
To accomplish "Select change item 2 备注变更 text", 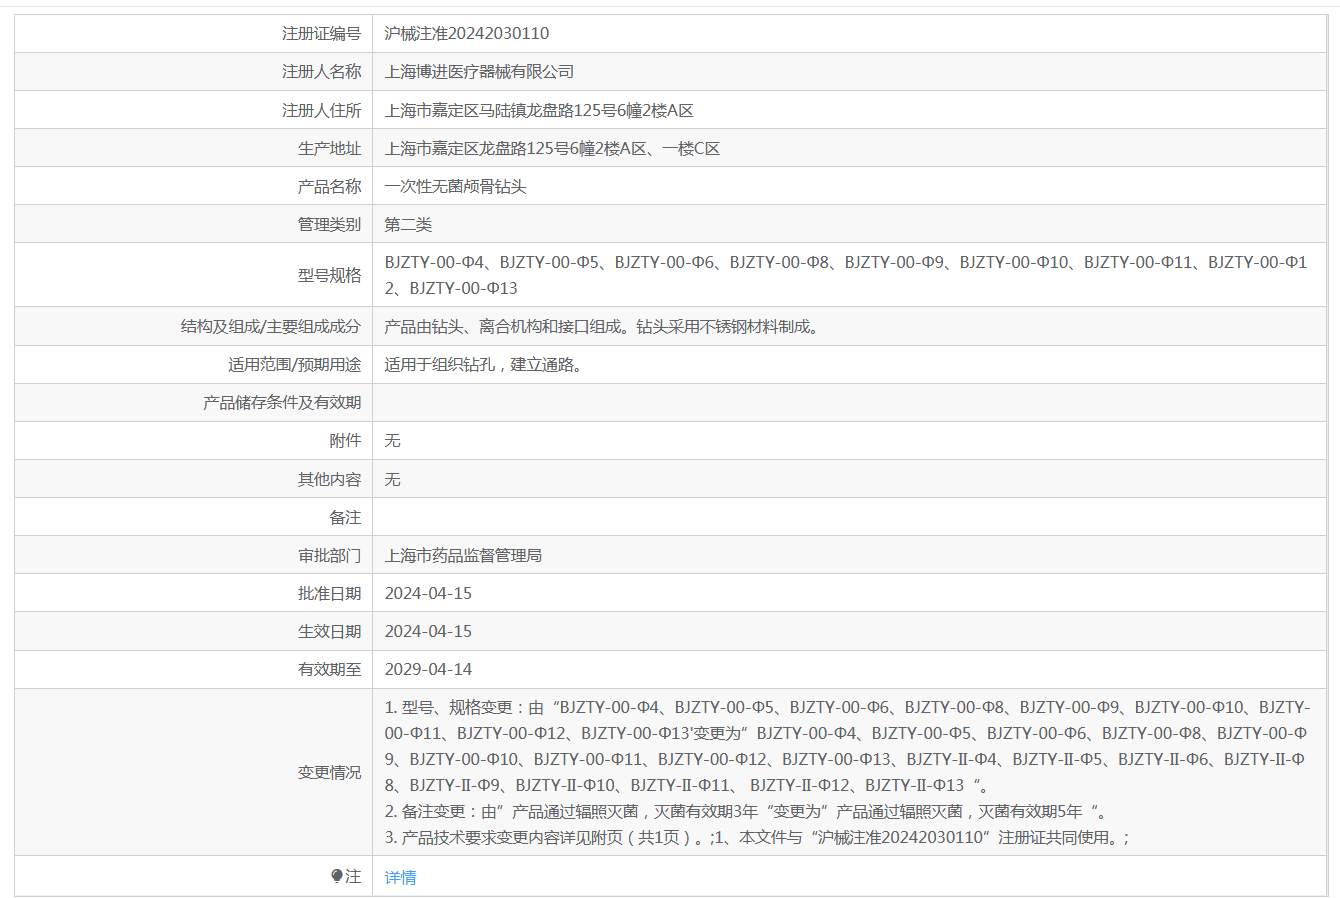I will point(746,811).
